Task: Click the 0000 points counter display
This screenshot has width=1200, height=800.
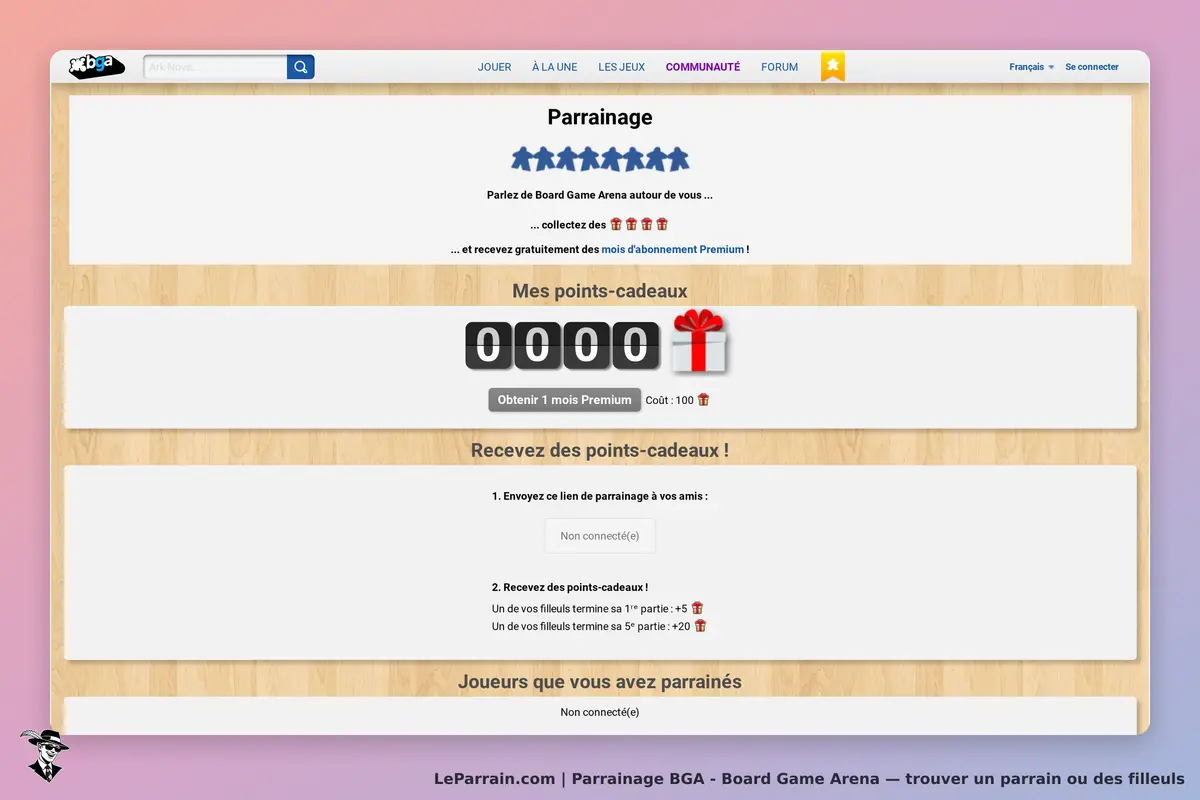Action: [x=562, y=346]
